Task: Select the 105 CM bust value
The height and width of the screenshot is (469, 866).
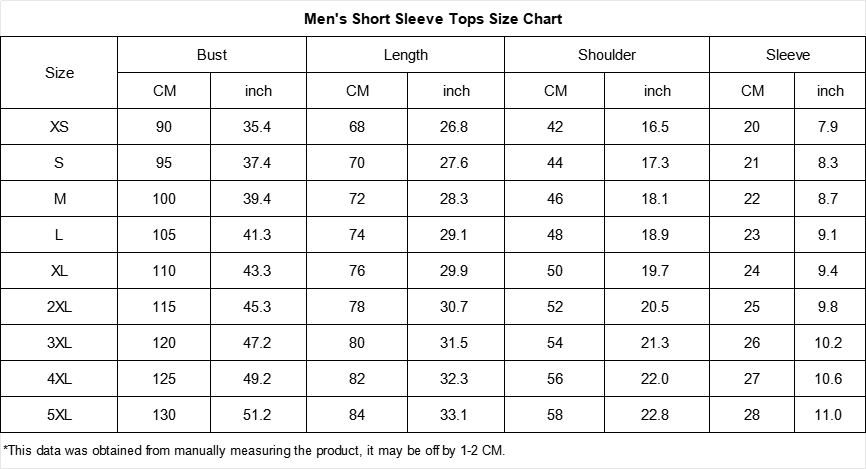Action: (164, 235)
